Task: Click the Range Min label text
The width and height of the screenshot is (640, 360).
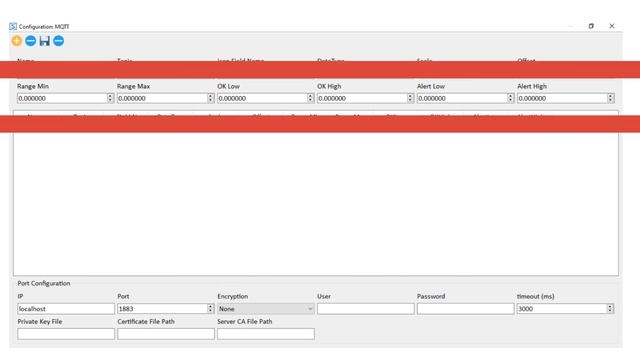Action: click(33, 86)
